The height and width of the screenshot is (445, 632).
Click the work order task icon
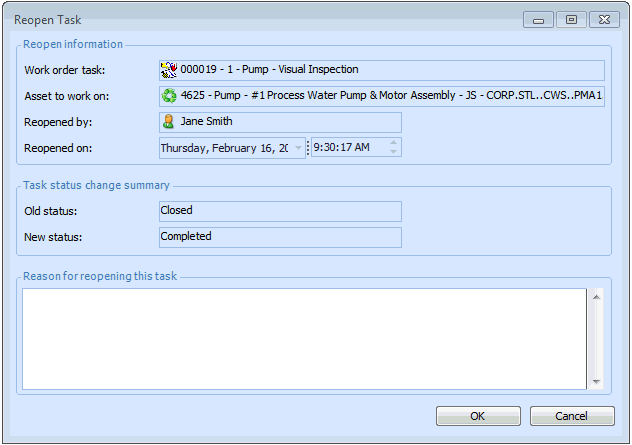coord(169,70)
